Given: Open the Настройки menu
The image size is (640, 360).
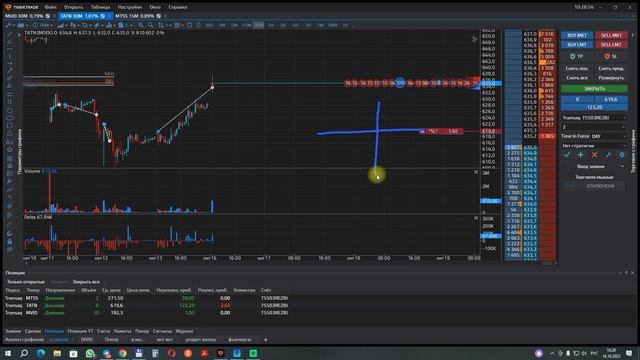Looking at the screenshot, I should [x=129, y=7].
